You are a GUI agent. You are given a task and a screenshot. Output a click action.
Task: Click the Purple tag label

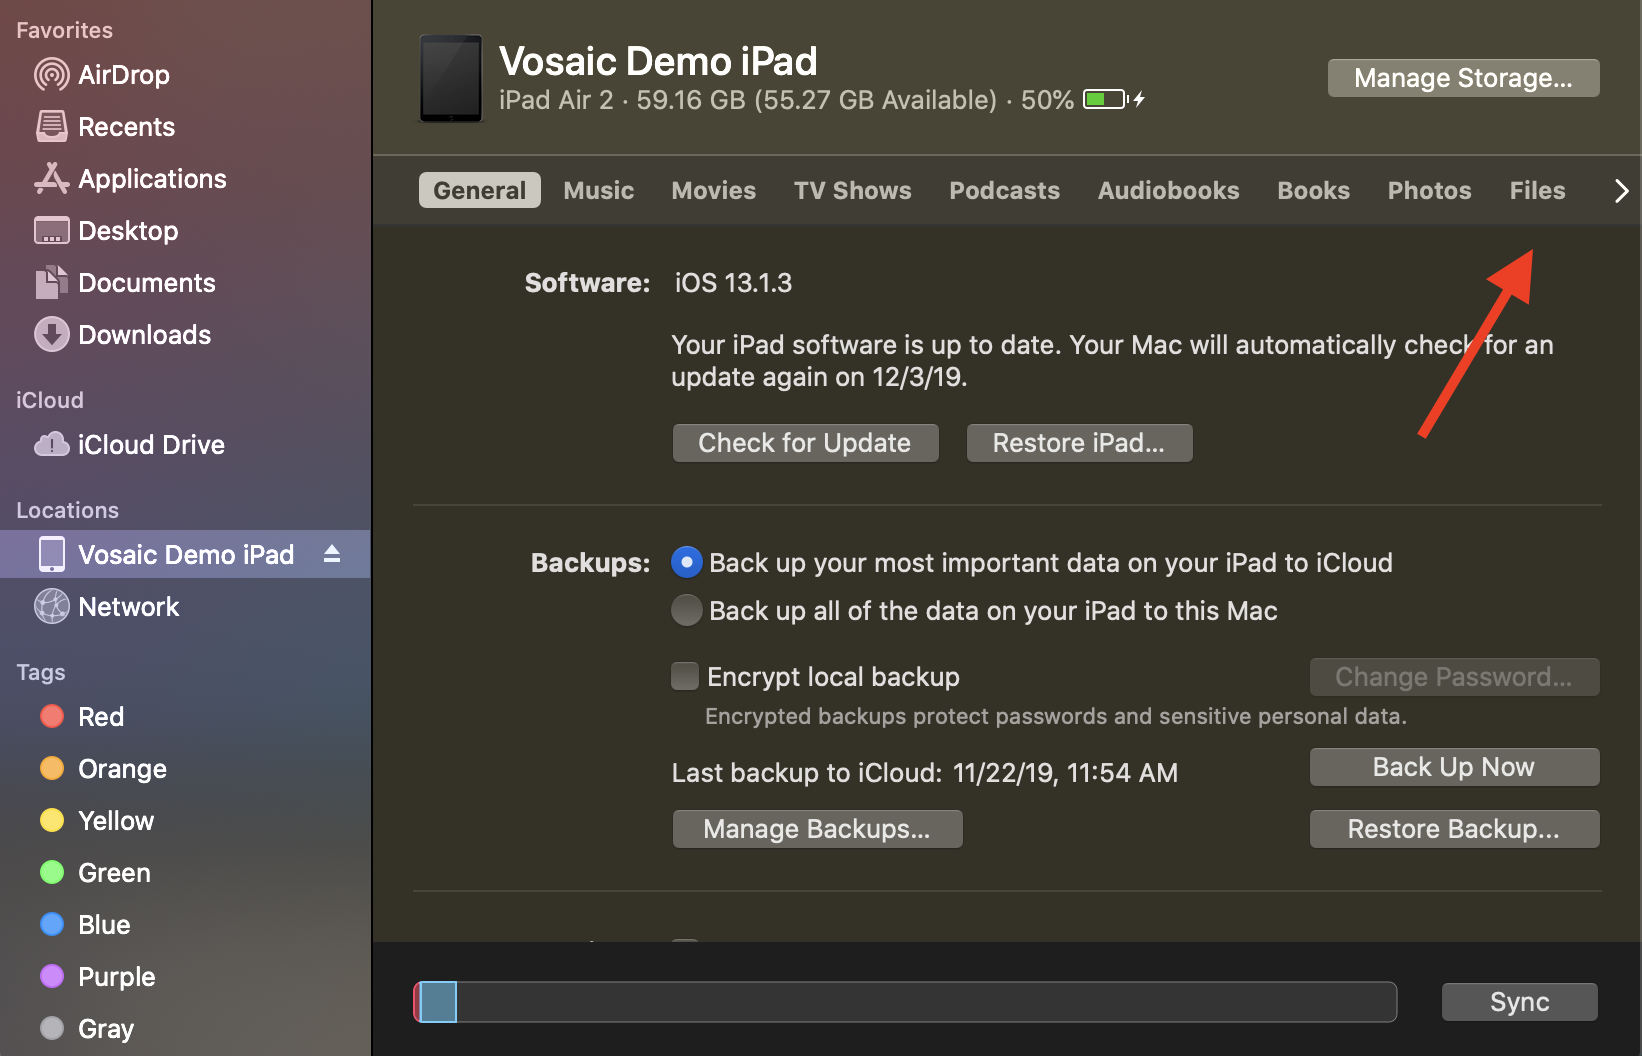[x=117, y=977]
